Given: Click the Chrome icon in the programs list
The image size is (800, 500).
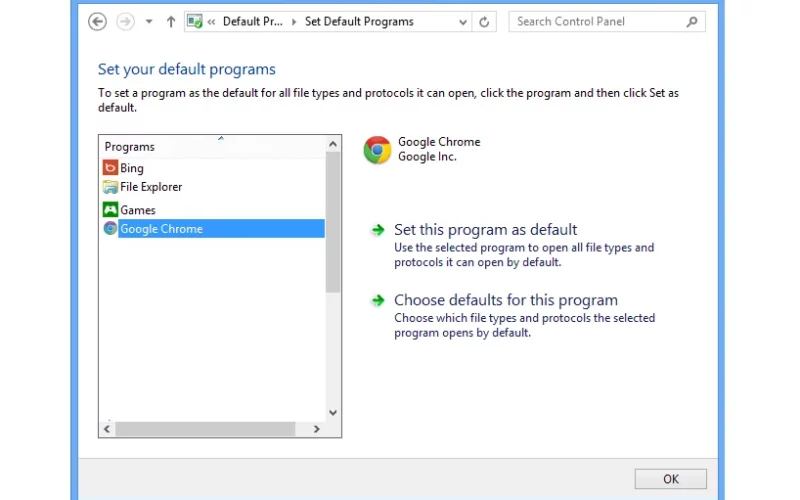Looking at the screenshot, I should (x=110, y=228).
